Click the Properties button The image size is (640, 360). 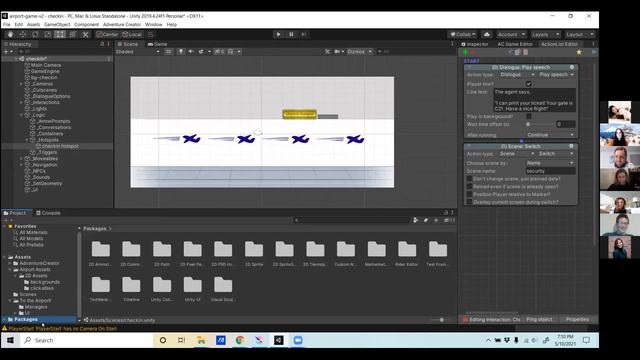577,320
